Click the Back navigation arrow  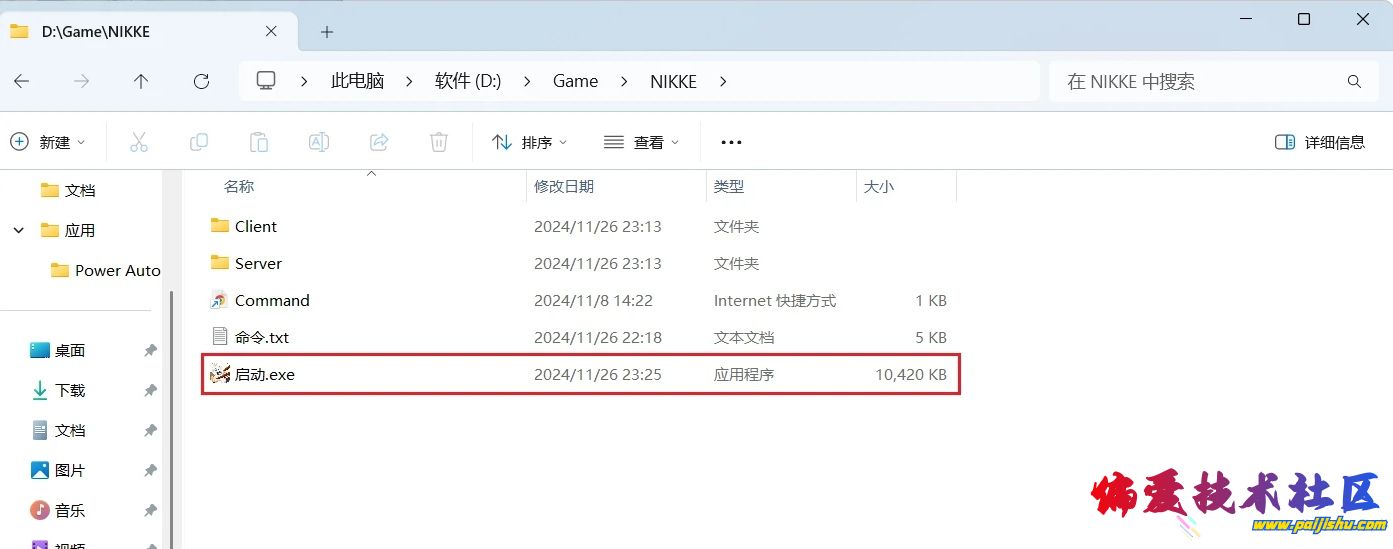click(21, 81)
